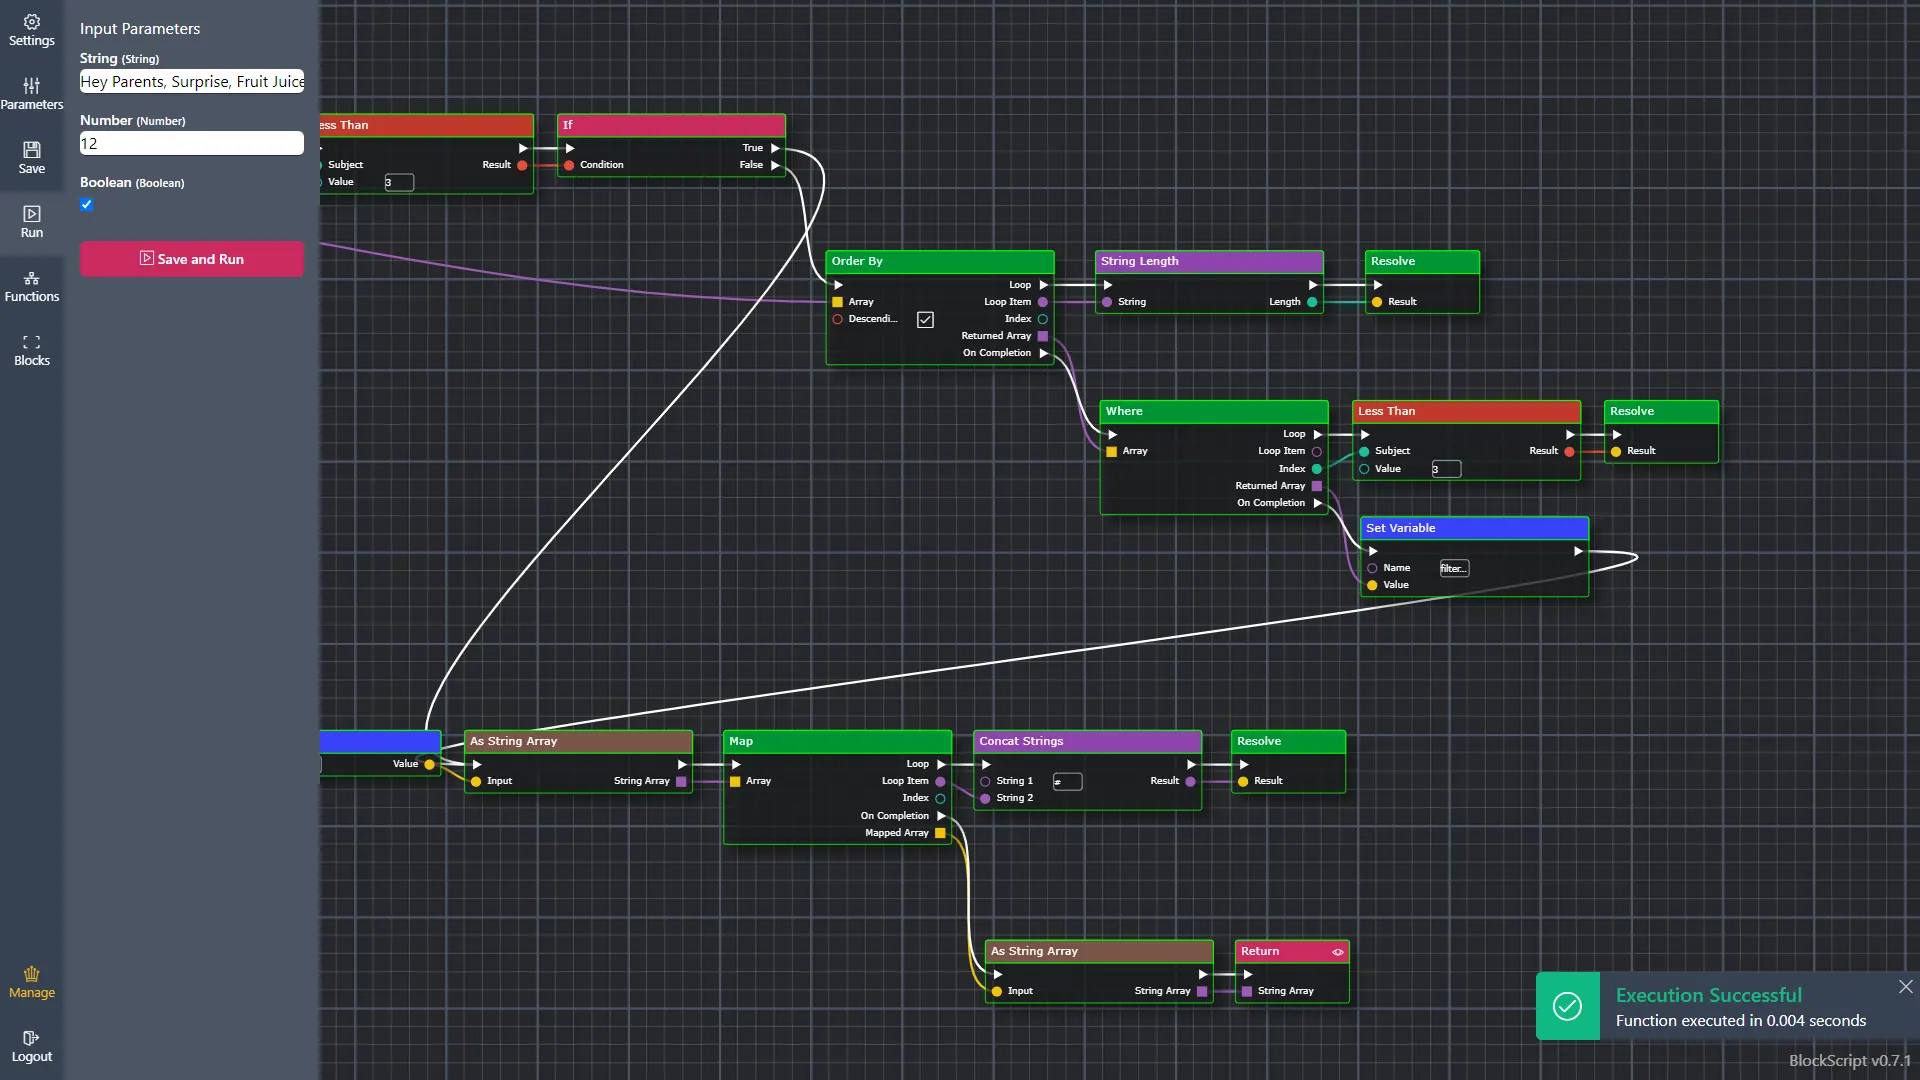Select the Where block header
Image resolution: width=1920 pixels, height=1080 pixels.
pos(1214,411)
